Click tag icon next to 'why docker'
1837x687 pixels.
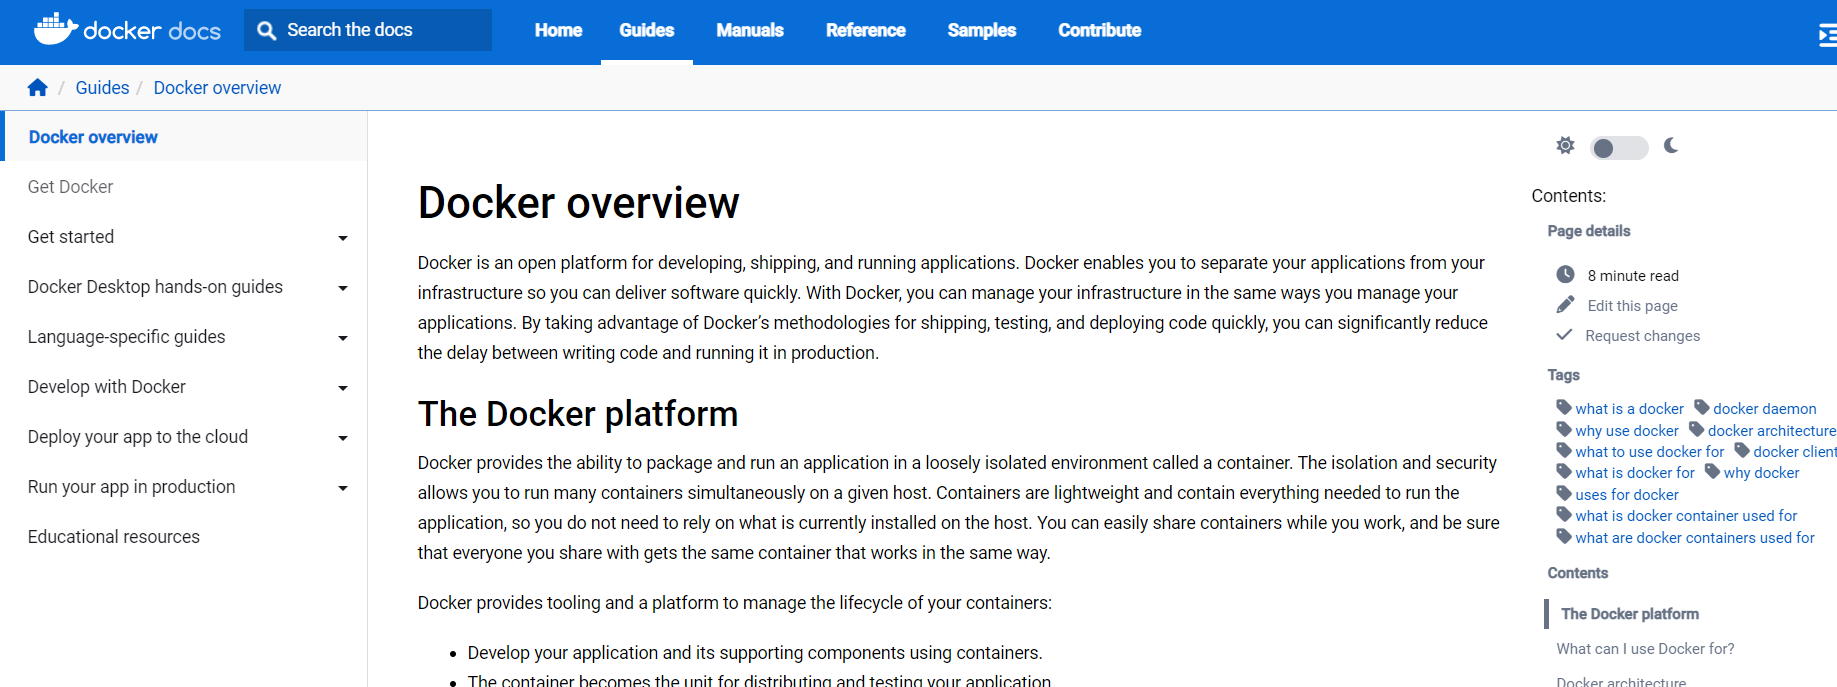[x=1713, y=471]
